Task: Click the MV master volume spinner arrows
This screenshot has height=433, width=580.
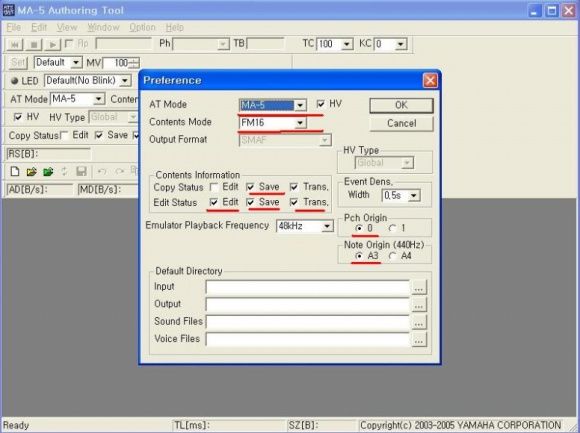Action: 134,63
